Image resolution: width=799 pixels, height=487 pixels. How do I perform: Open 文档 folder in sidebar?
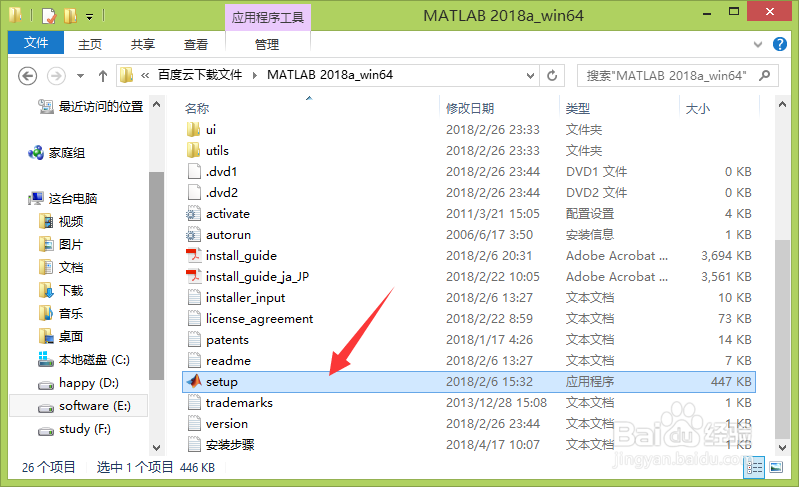point(61,267)
